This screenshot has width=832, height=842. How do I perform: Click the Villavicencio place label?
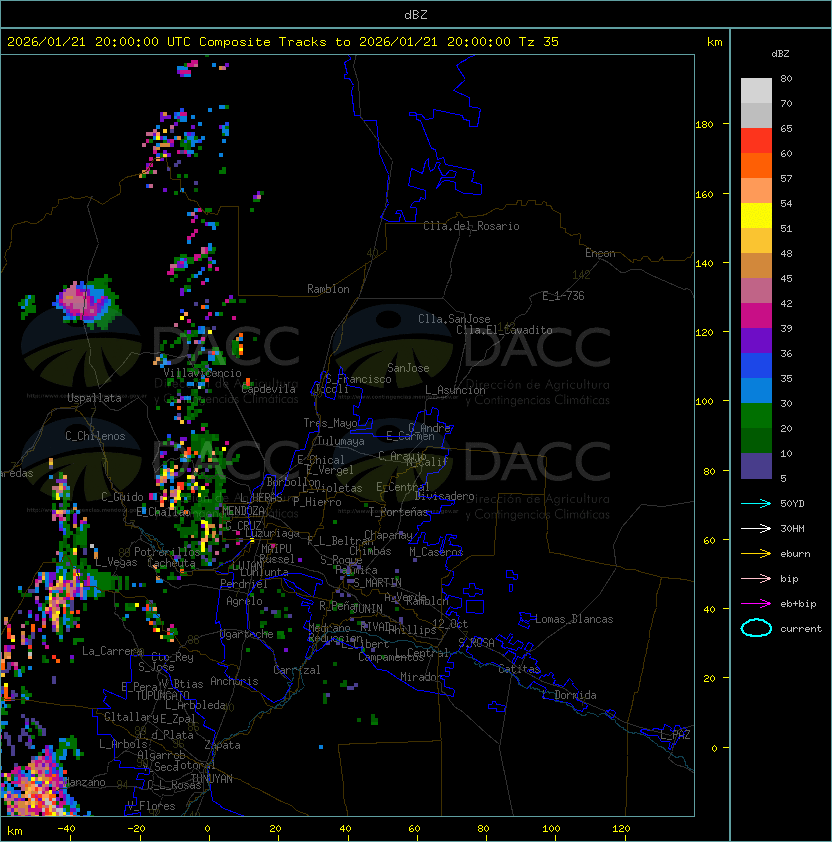[202, 373]
